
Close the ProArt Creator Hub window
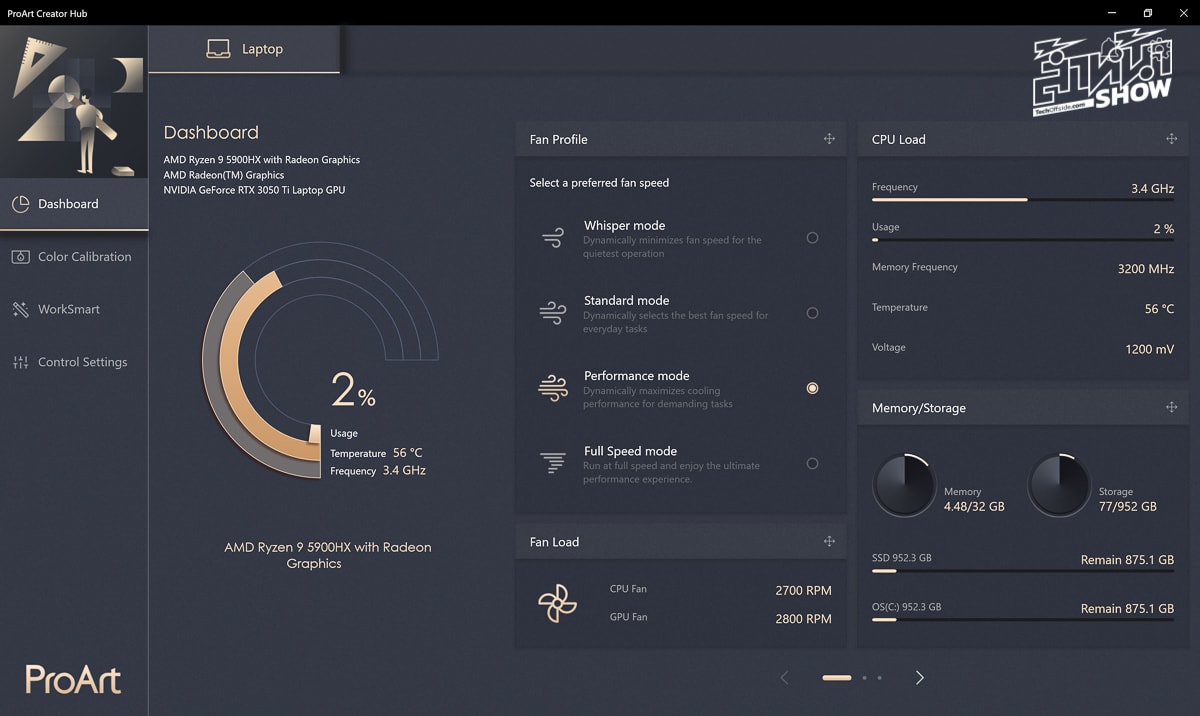click(1183, 12)
